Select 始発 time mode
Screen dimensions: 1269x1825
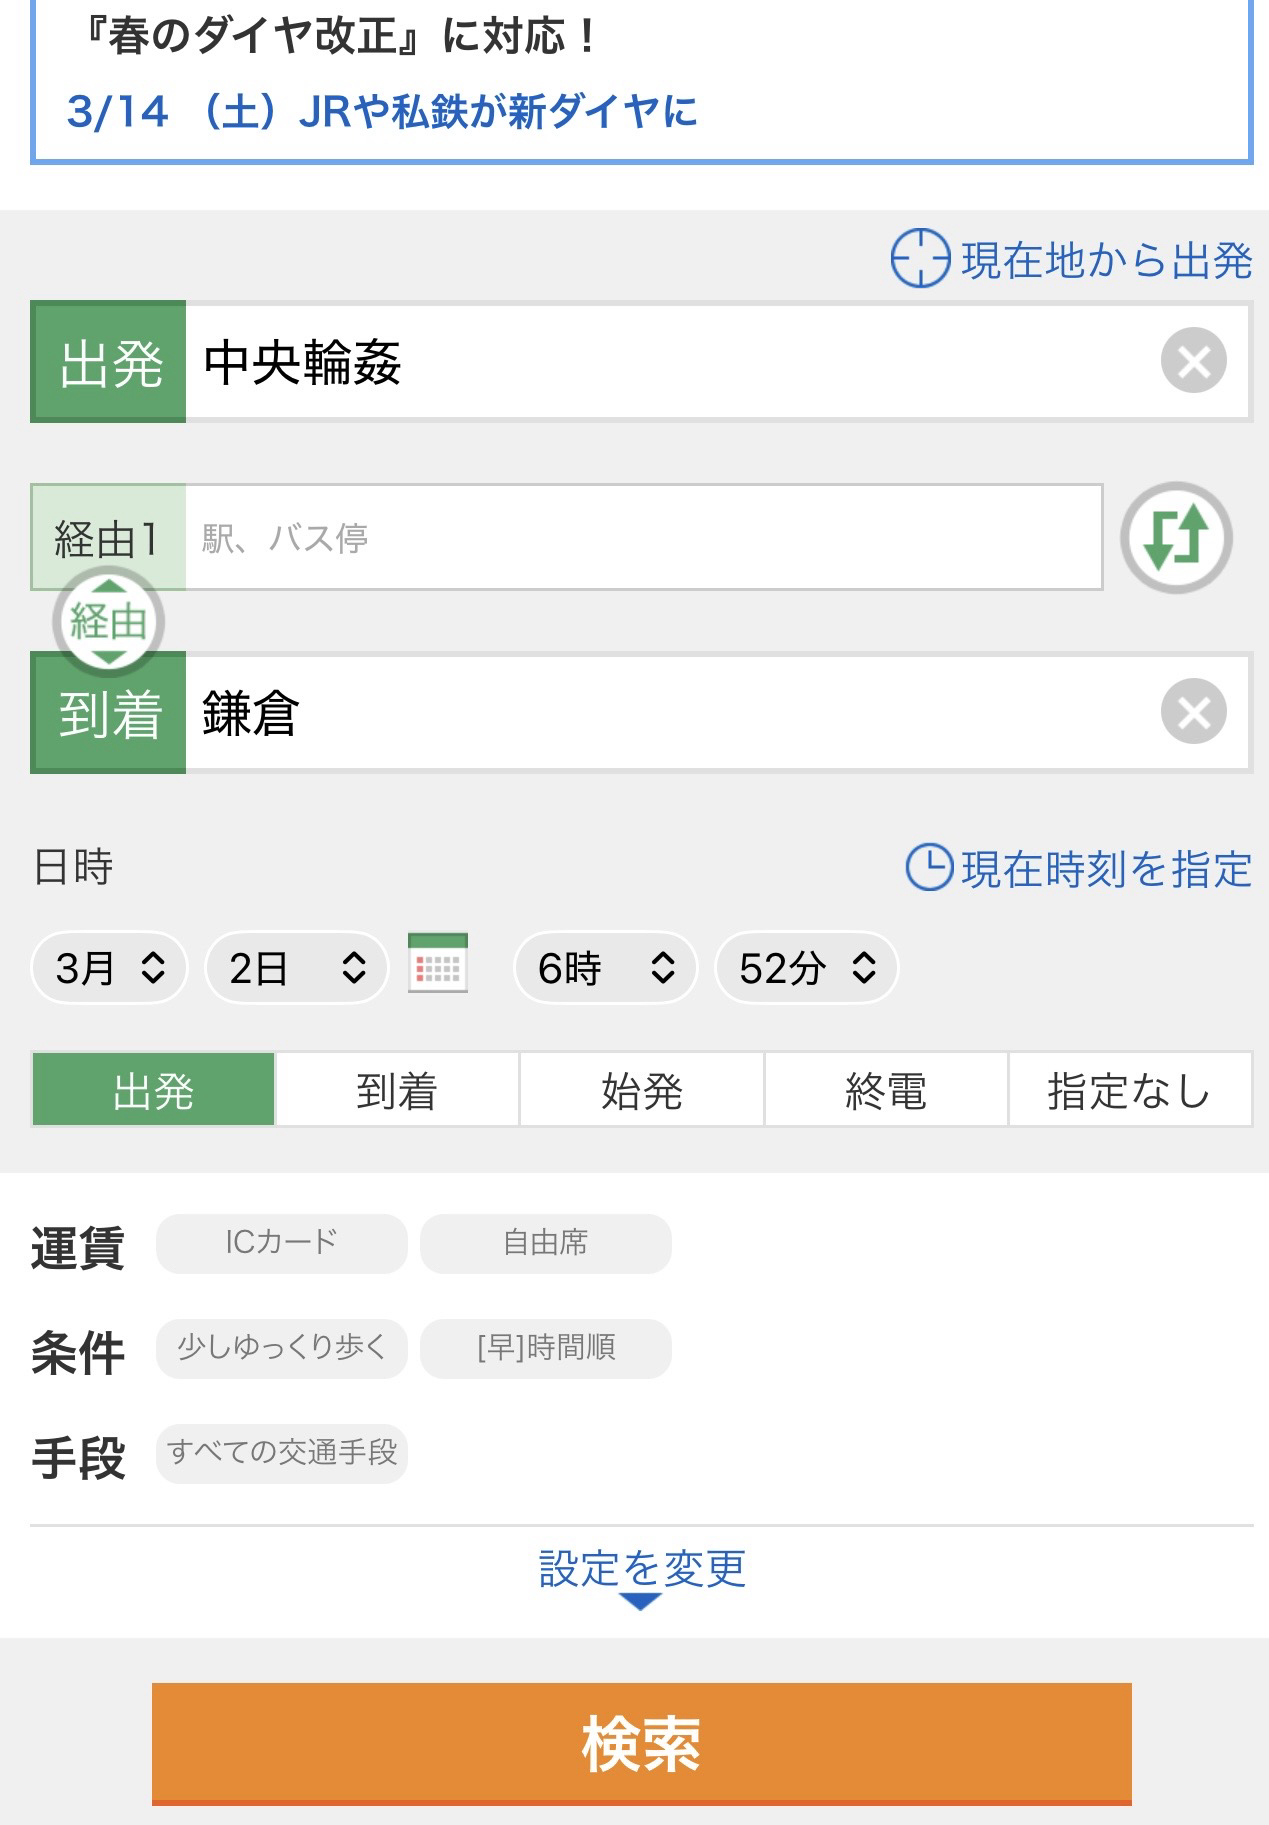[641, 1090]
